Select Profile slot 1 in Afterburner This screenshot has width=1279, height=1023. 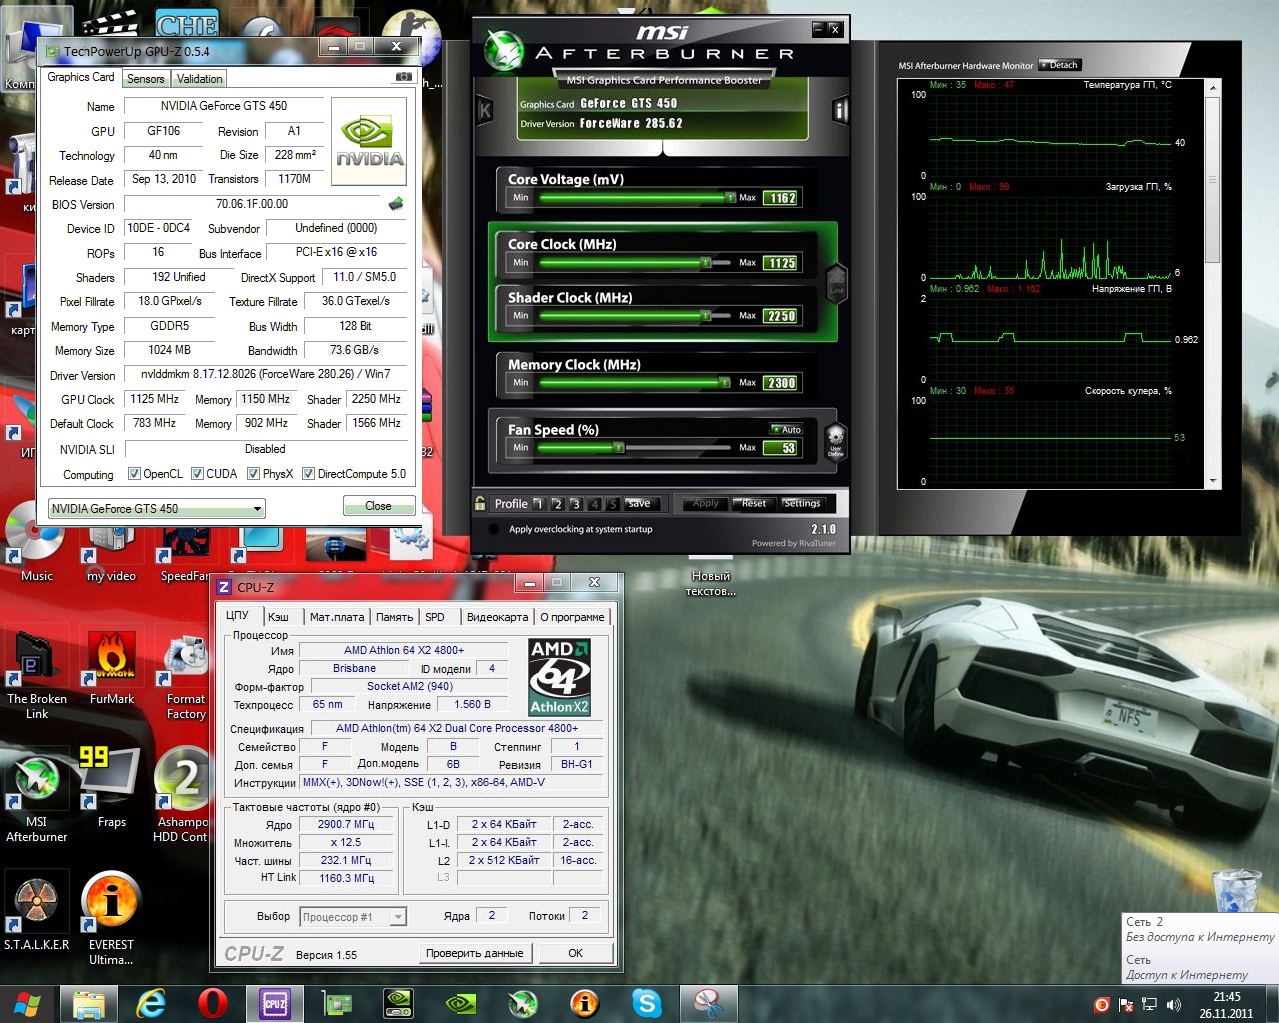pos(538,504)
